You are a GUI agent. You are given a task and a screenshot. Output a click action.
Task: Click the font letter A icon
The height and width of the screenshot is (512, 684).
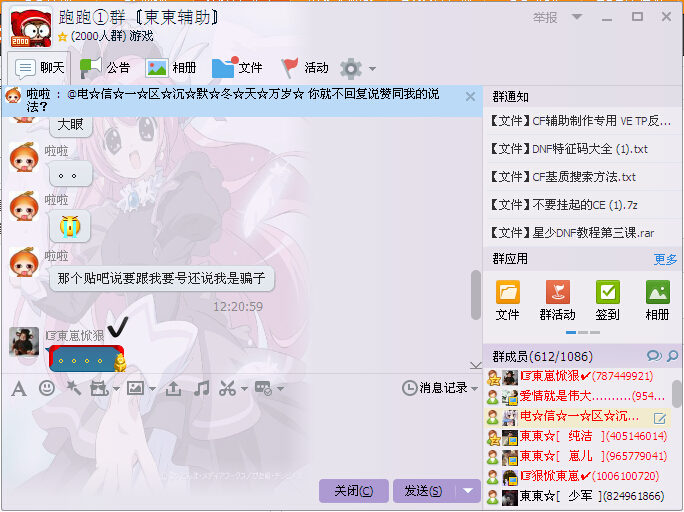[19, 388]
